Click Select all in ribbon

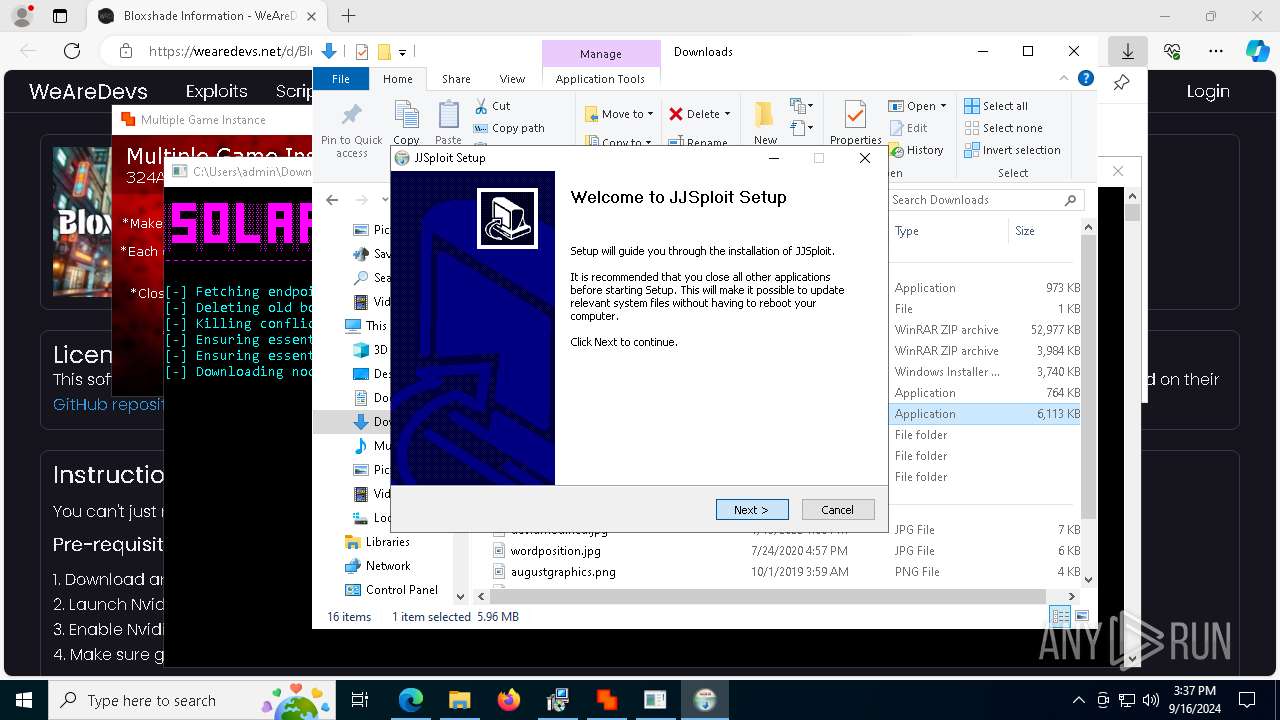click(996, 106)
